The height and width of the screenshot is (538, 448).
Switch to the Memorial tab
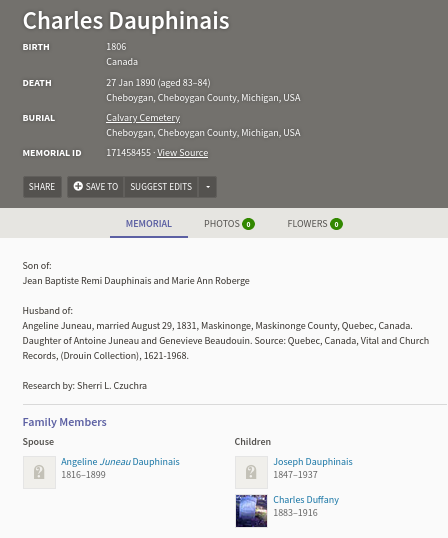point(149,223)
